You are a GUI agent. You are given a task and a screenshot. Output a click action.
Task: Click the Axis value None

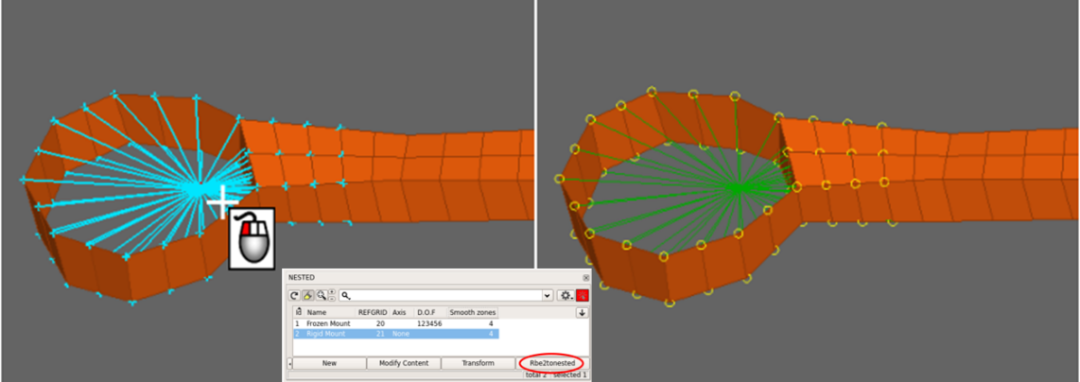click(401, 334)
